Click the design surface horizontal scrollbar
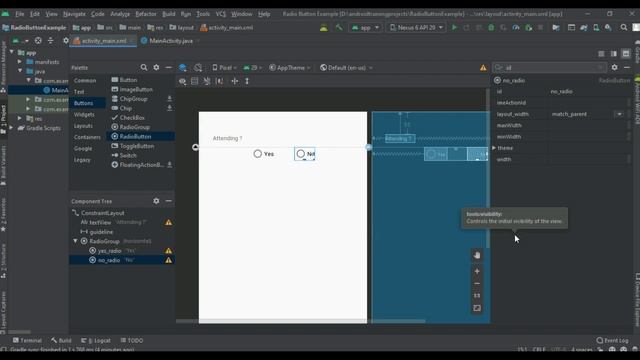Screen dimensions: 640x360 (301, 321)
